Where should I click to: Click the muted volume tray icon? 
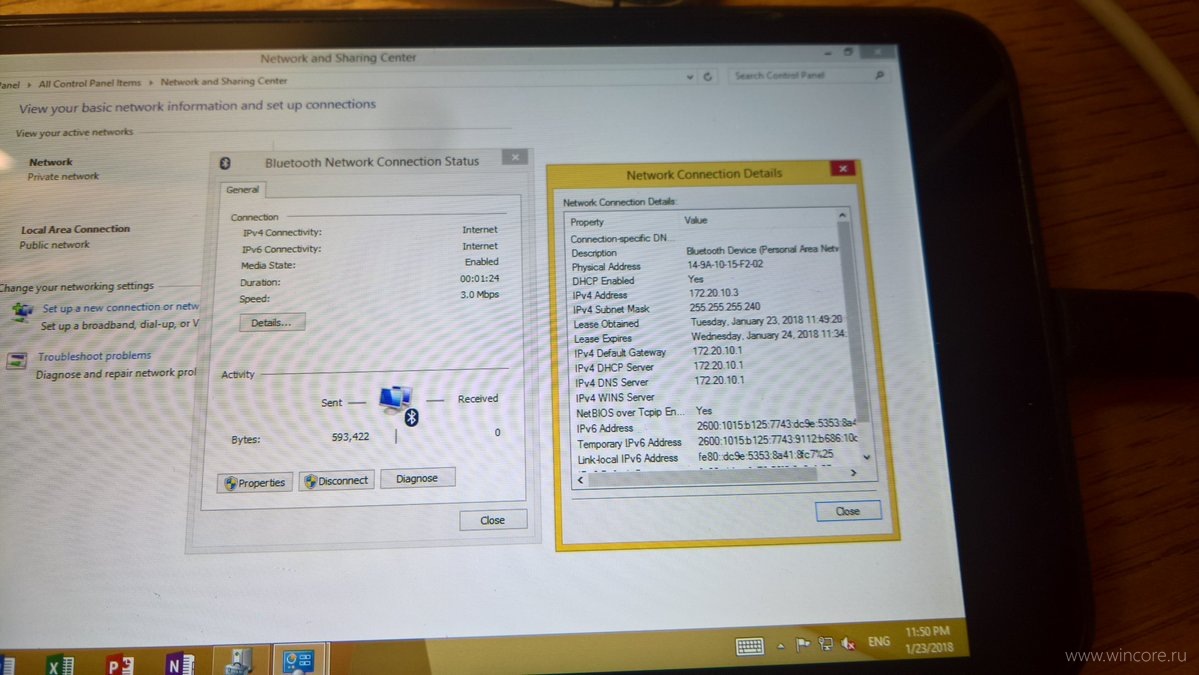848,644
